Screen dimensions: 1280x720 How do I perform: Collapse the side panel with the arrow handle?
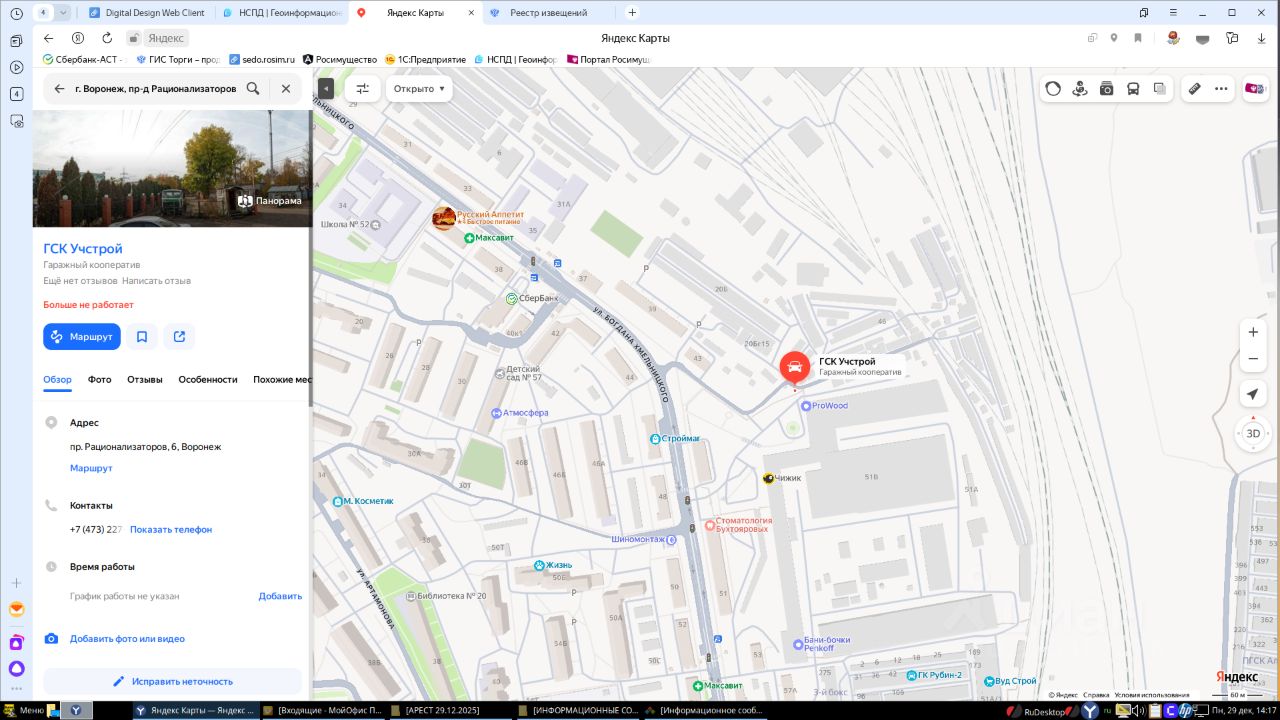326,88
